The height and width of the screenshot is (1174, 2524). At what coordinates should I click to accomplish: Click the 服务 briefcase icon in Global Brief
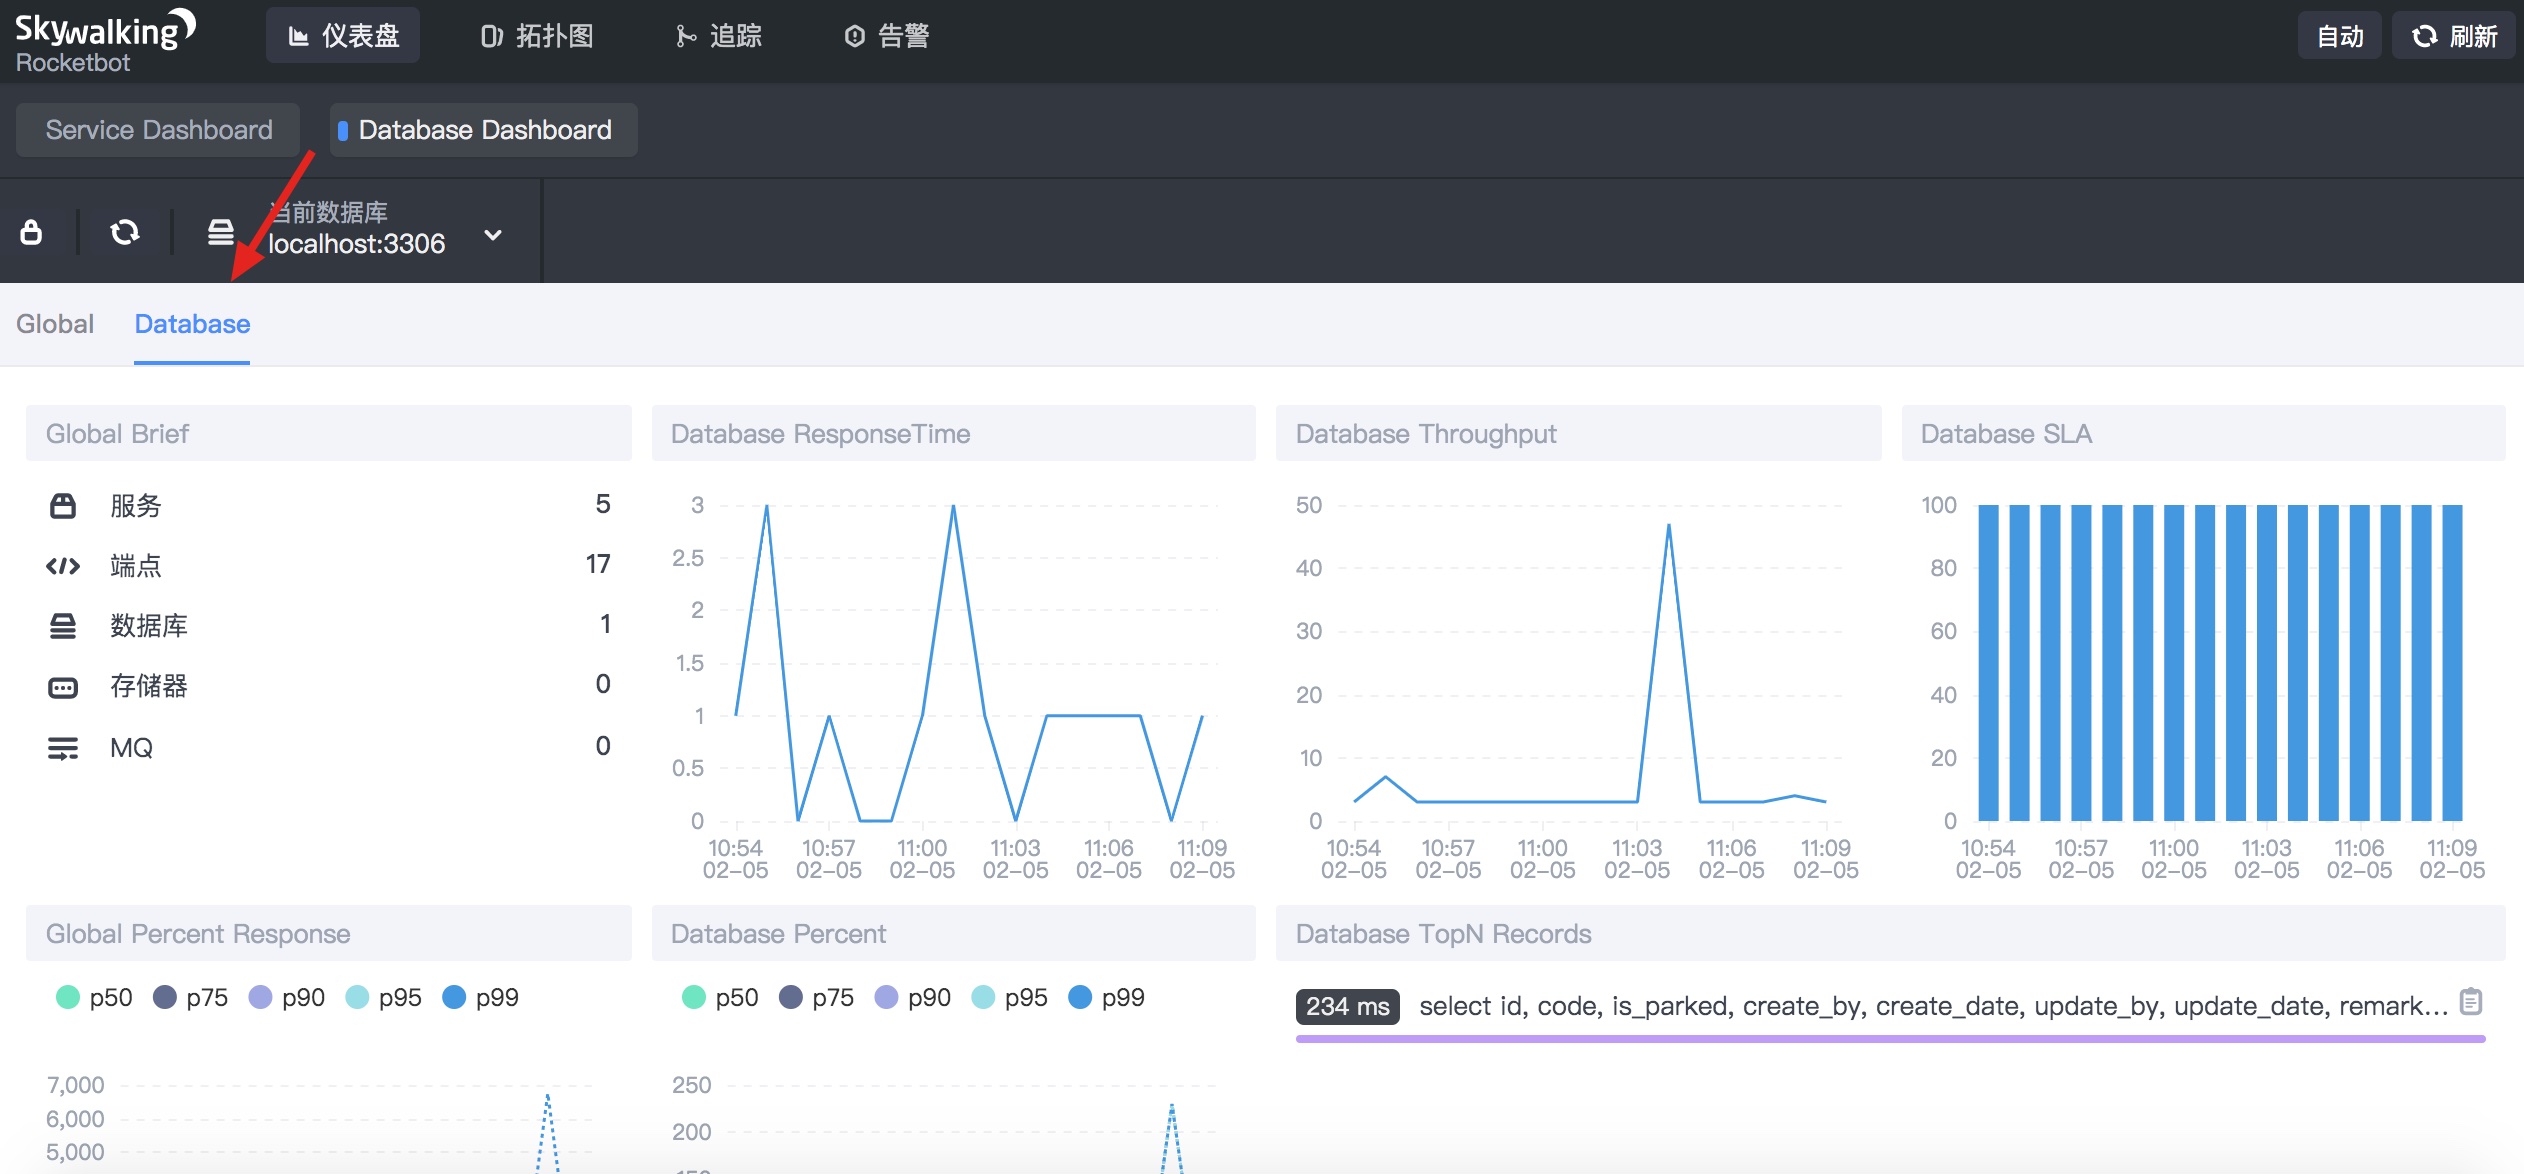point(63,506)
